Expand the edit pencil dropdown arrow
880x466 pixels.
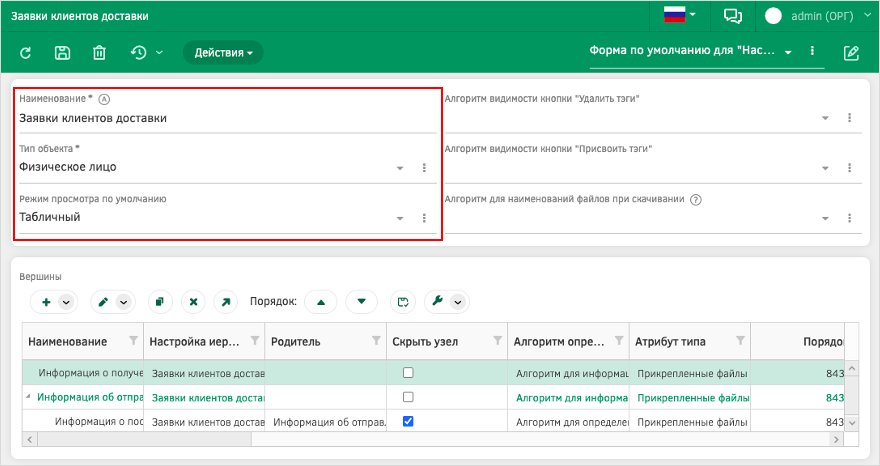coord(123,302)
